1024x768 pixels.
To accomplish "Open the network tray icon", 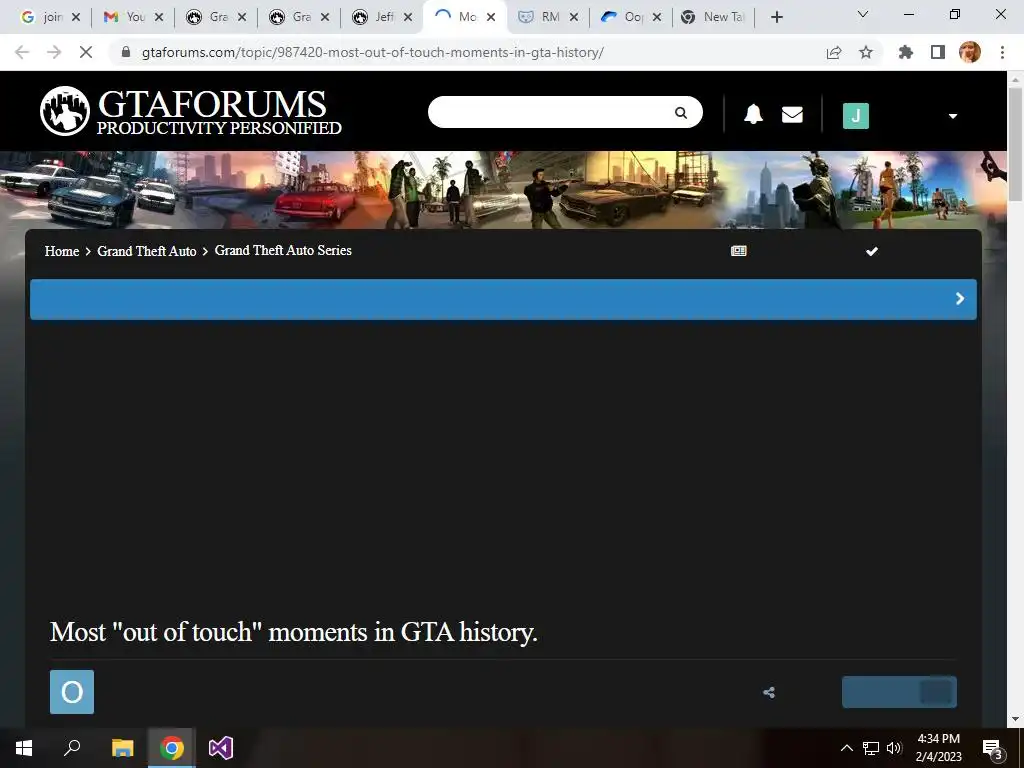I will pyautogui.click(x=871, y=748).
